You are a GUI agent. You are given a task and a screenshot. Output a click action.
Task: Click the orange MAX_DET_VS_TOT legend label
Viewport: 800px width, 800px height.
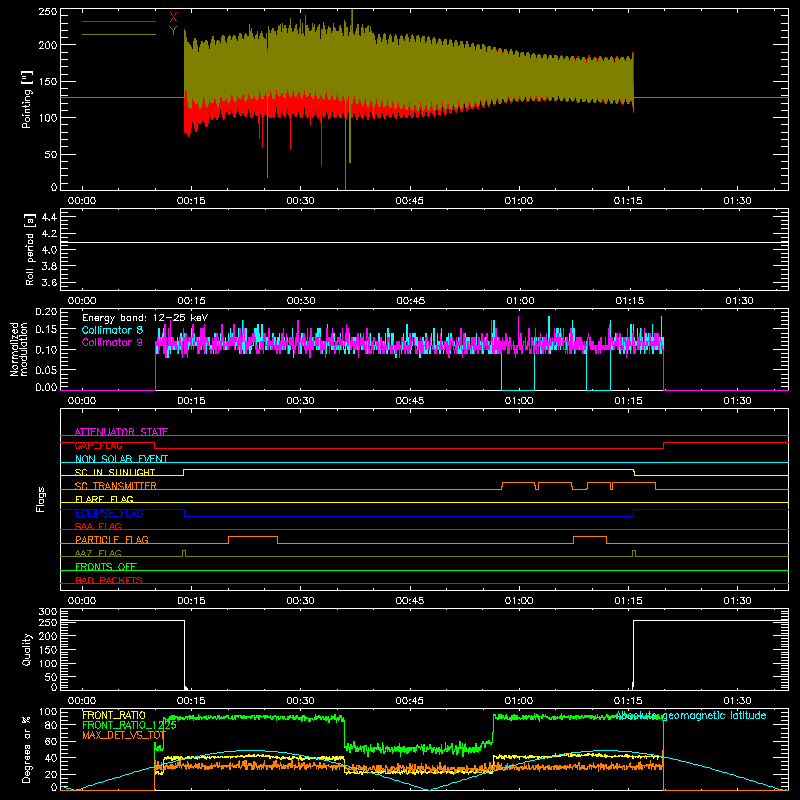point(124,735)
